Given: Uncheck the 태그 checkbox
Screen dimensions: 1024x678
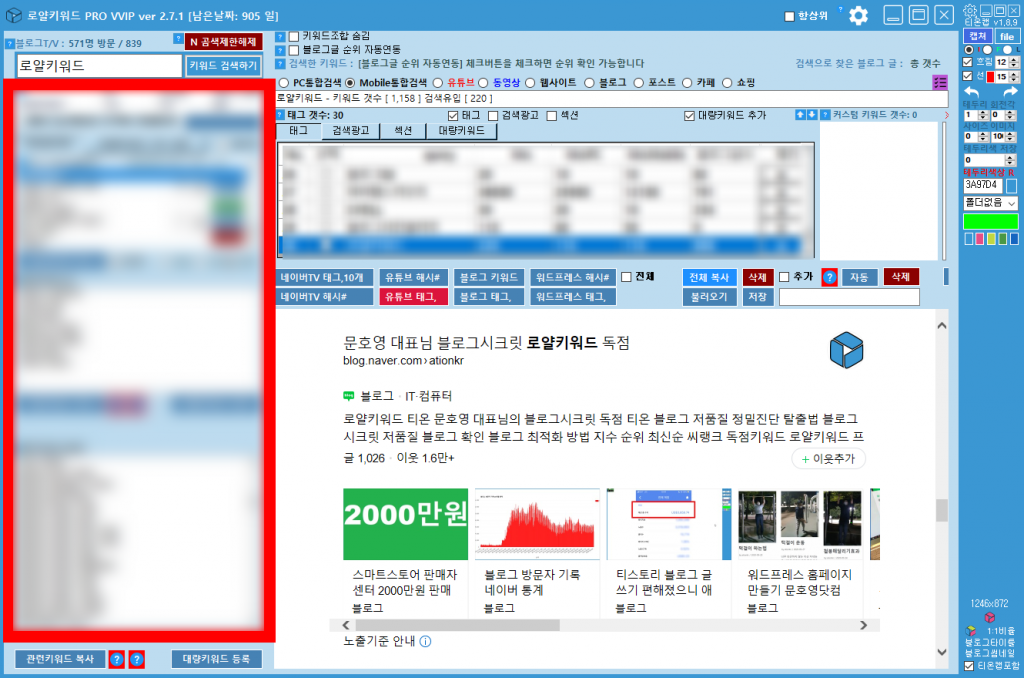Looking at the screenshot, I should pyautogui.click(x=453, y=116).
